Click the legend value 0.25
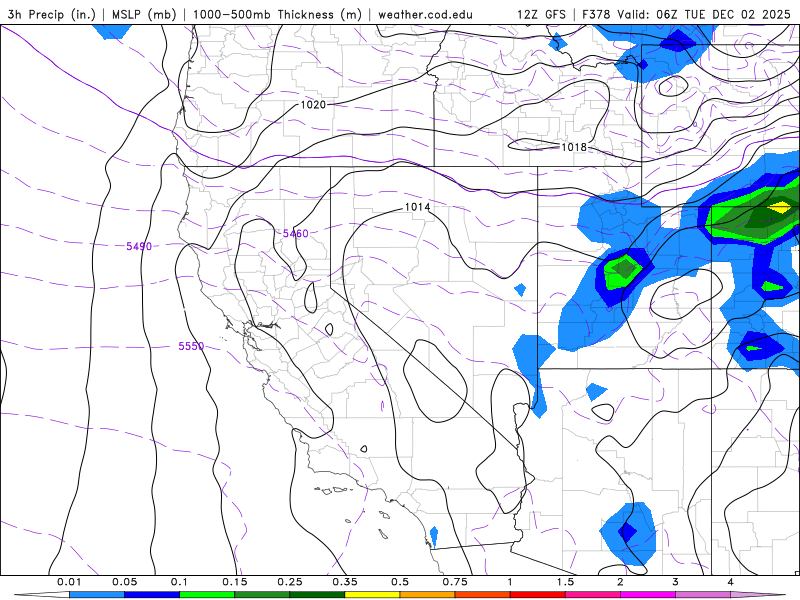 [290, 582]
